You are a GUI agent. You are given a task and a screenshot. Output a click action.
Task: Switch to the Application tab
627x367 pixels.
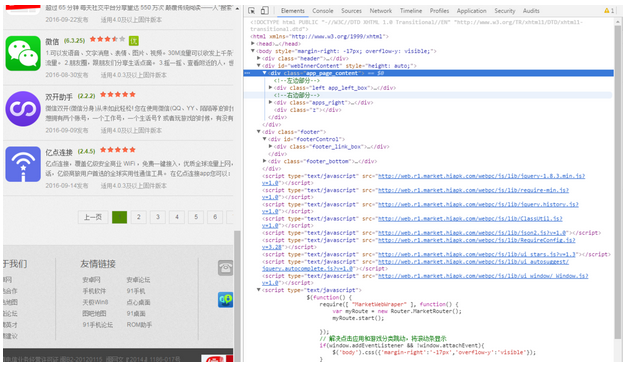[471, 11]
